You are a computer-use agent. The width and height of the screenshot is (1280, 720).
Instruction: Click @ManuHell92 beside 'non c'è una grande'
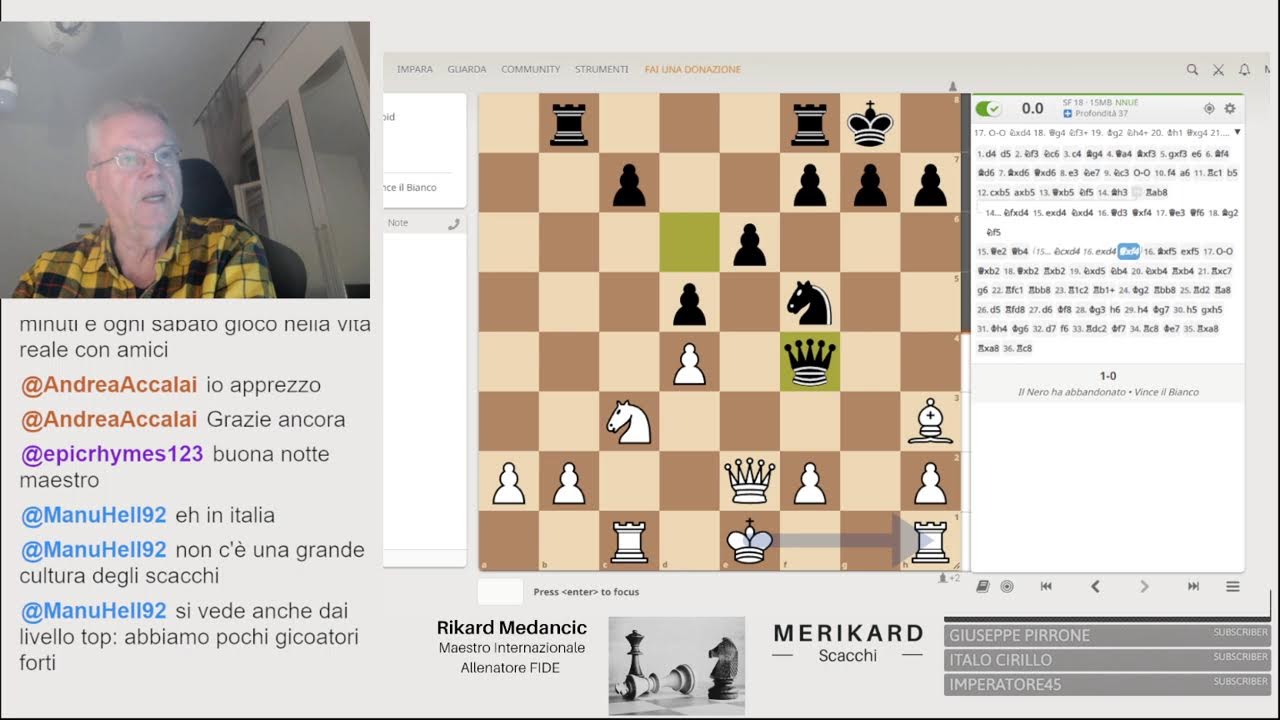pos(93,550)
